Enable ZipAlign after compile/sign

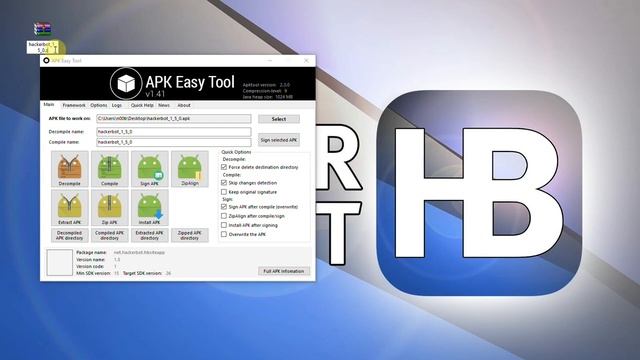[x=224, y=216]
